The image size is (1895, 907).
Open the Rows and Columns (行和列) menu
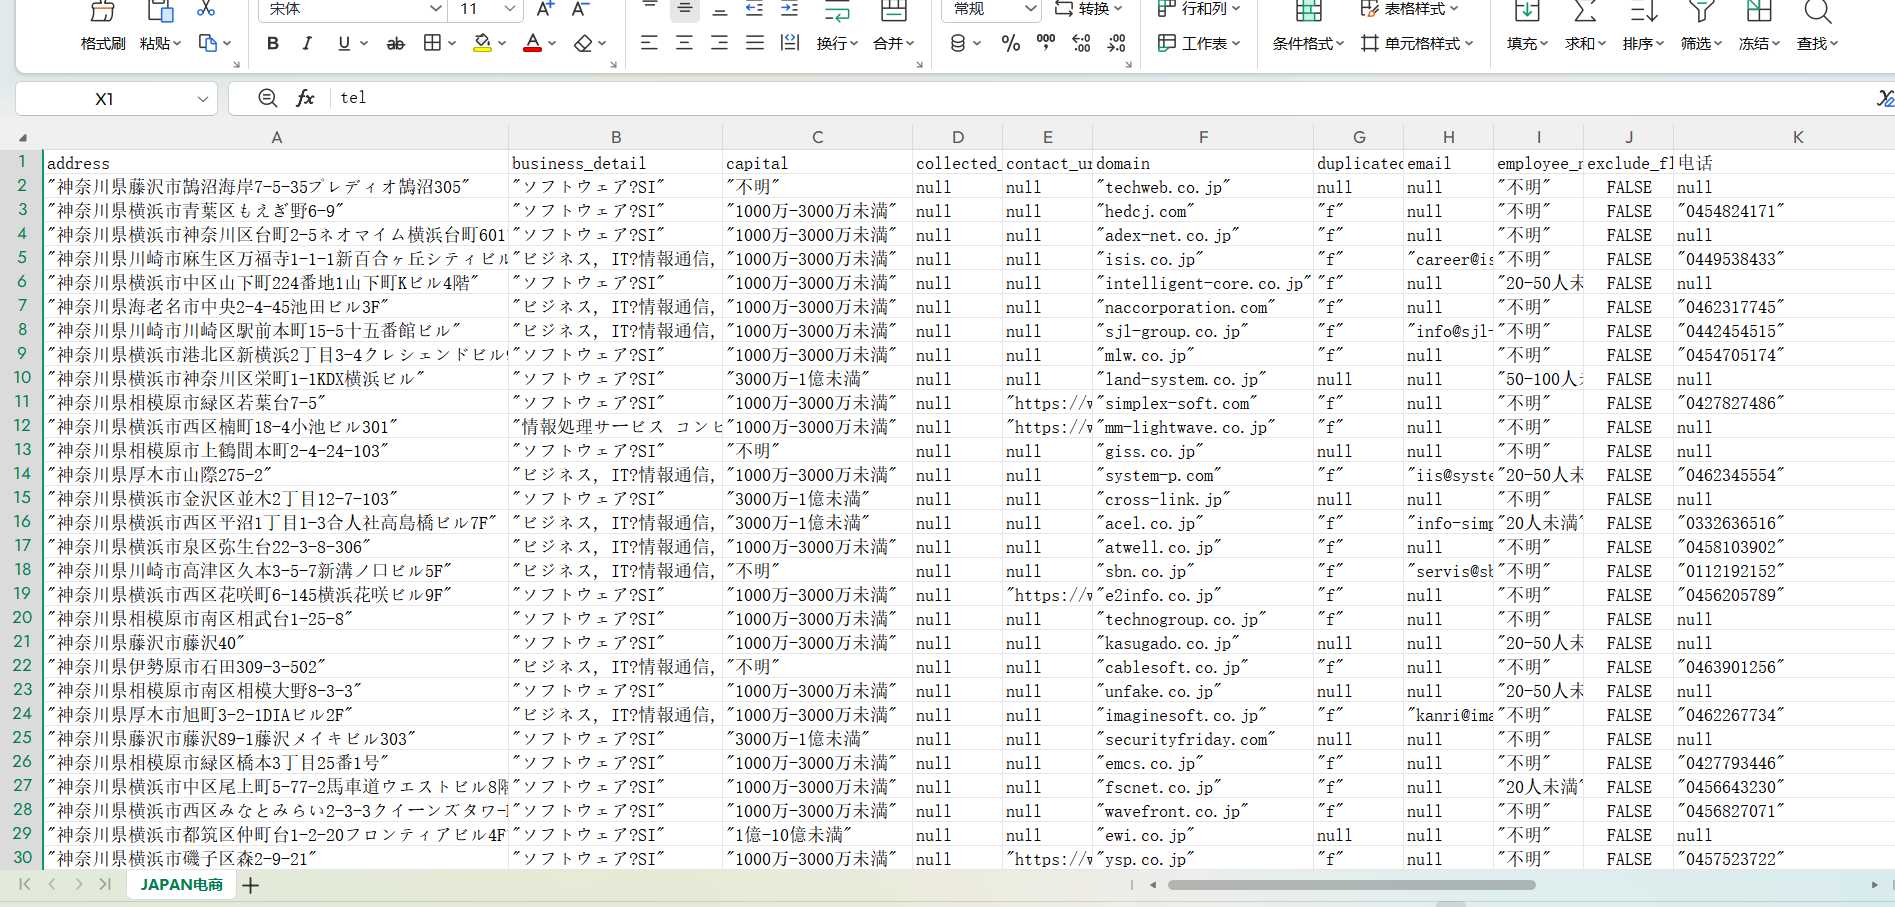pyautogui.click(x=1198, y=9)
